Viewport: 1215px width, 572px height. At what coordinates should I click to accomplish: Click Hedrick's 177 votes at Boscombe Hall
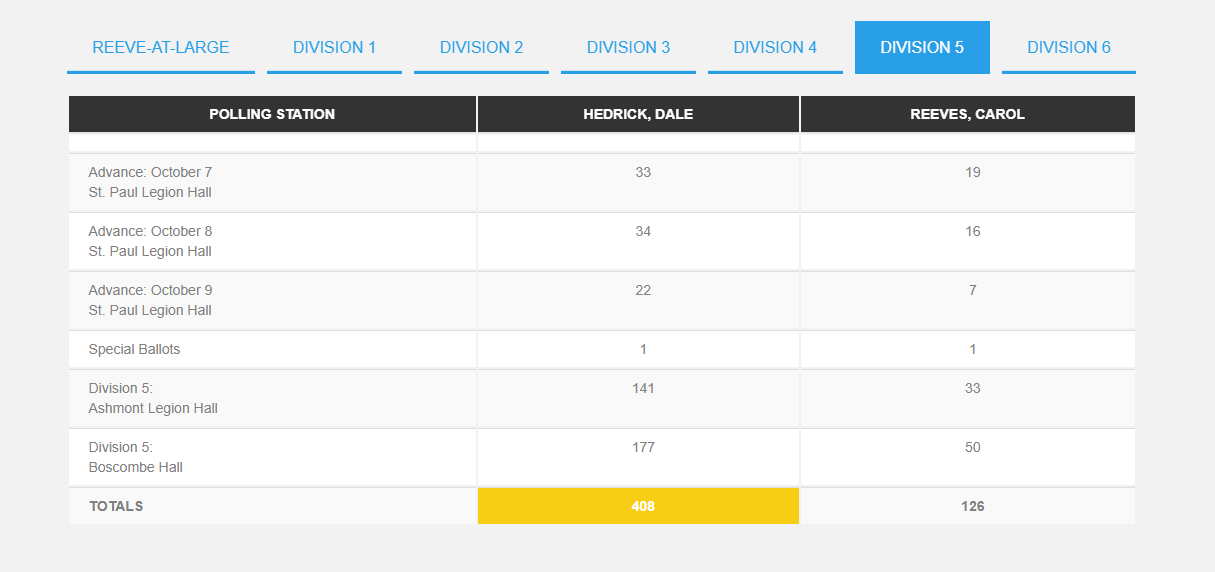643,447
